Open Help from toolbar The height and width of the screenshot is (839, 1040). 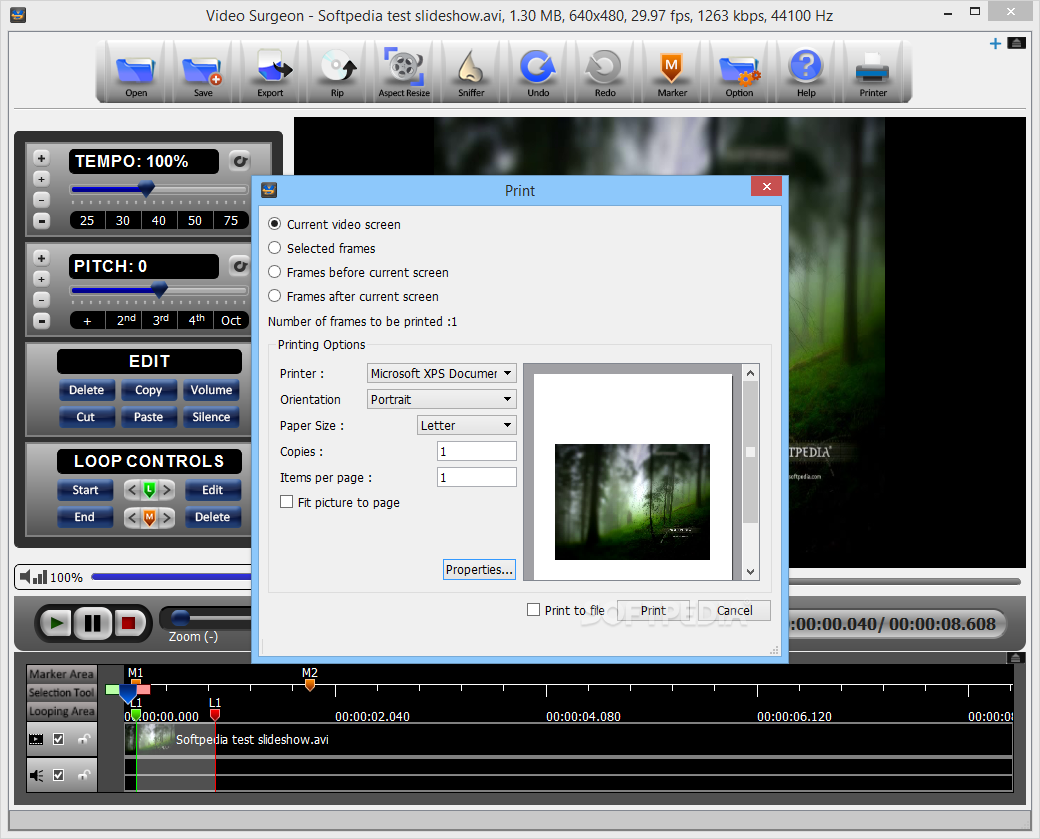pyautogui.click(x=806, y=73)
